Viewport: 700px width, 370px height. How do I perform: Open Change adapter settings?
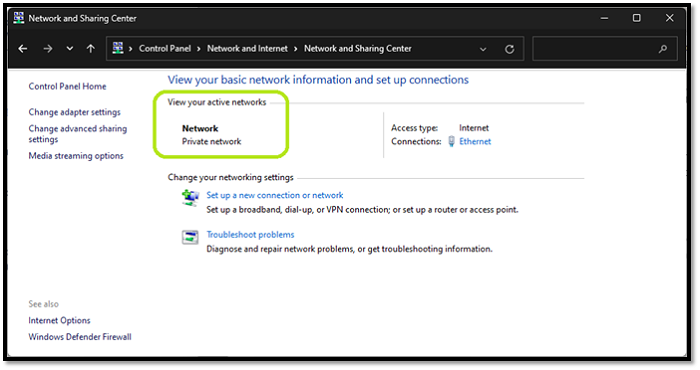click(75, 112)
